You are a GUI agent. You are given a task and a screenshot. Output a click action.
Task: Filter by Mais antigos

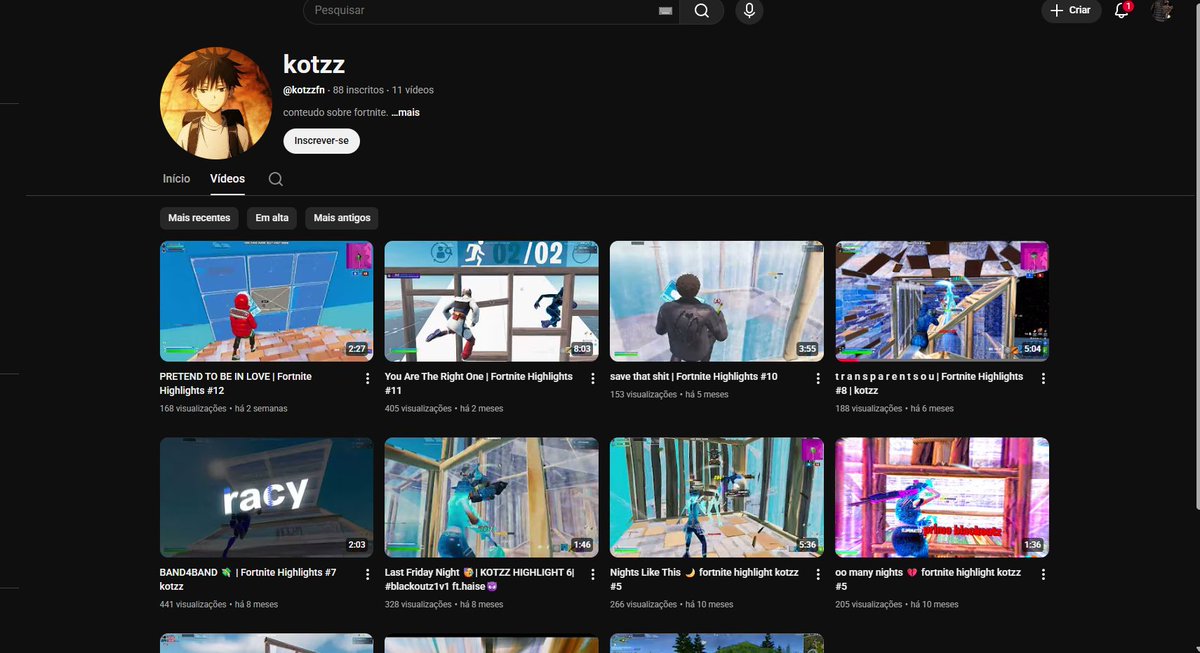(342, 218)
